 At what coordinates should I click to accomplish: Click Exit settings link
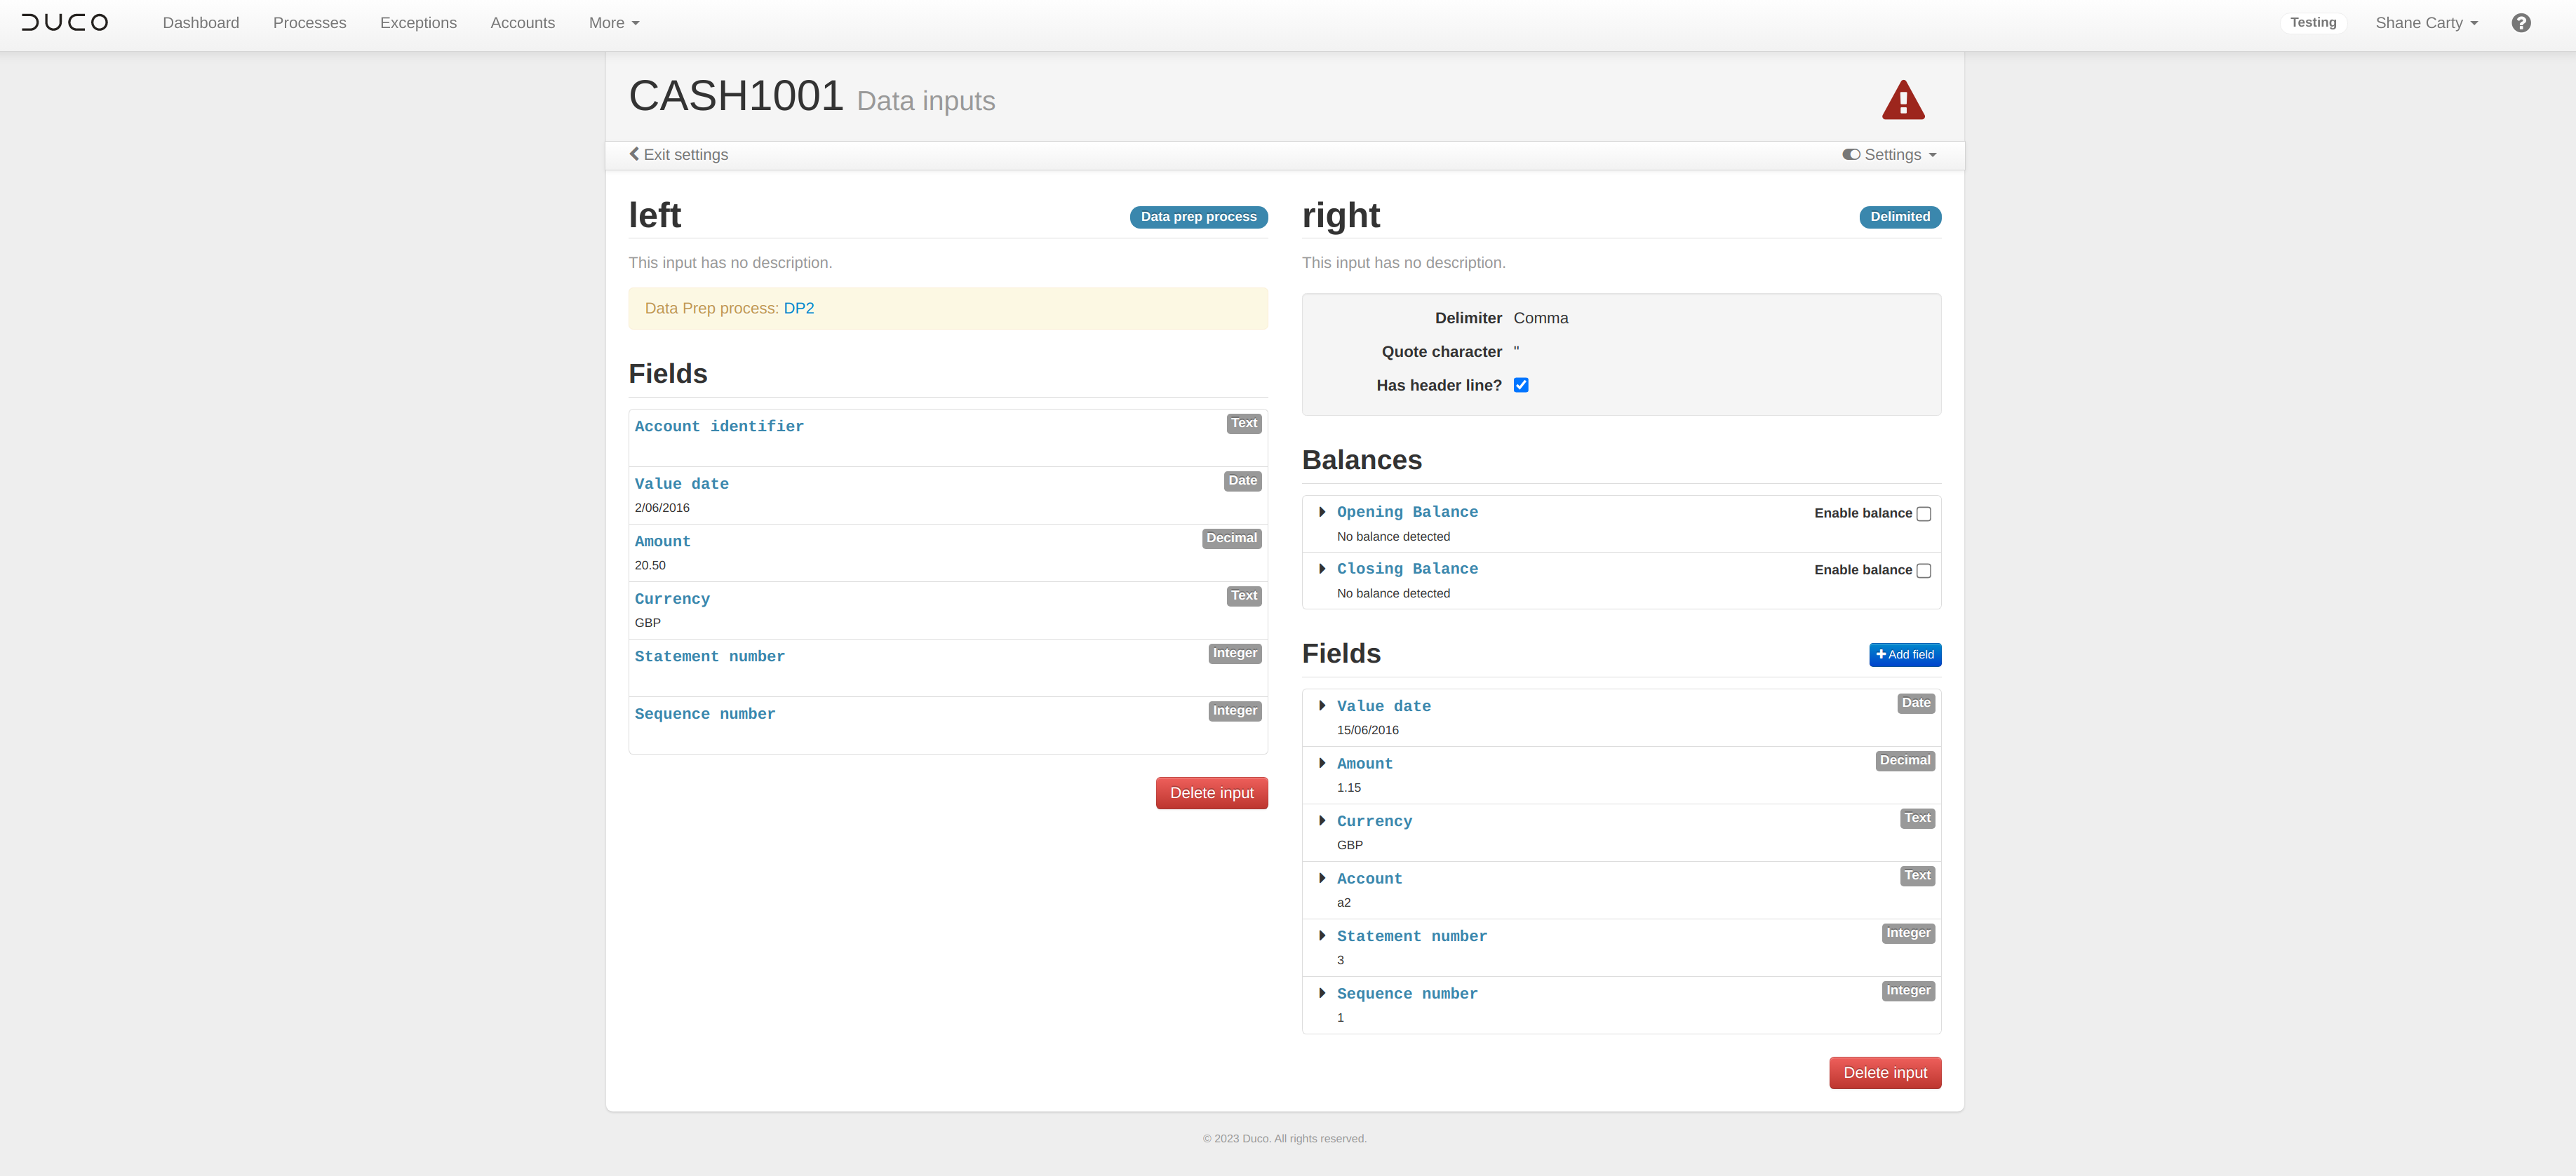679,154
